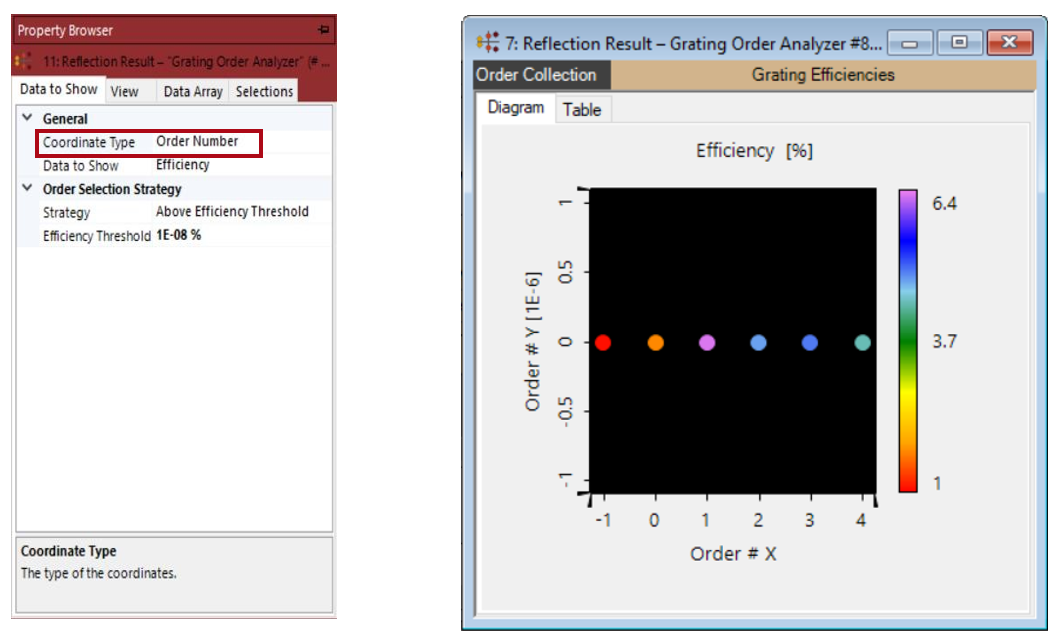The image size is (1060, 643).
Task: Select the Data to Show property label
Action: tap(80, 166)
